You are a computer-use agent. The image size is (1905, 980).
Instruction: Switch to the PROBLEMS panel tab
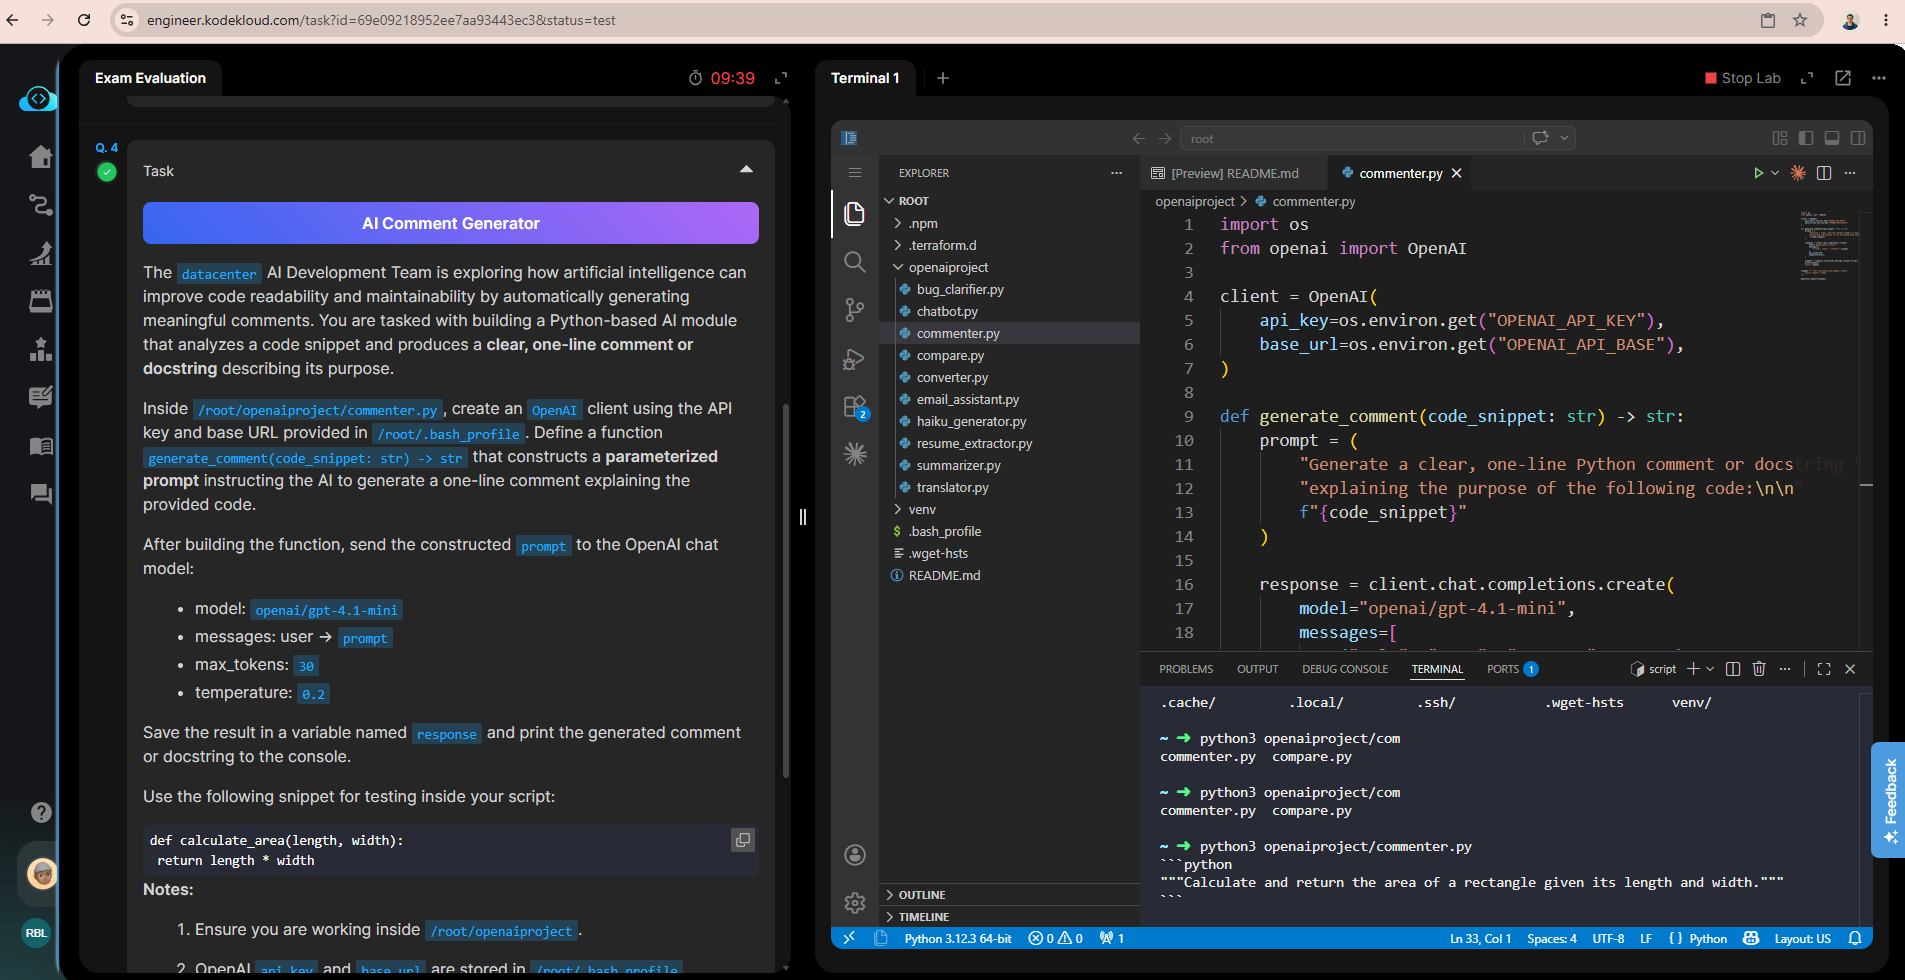[1186, 669]
